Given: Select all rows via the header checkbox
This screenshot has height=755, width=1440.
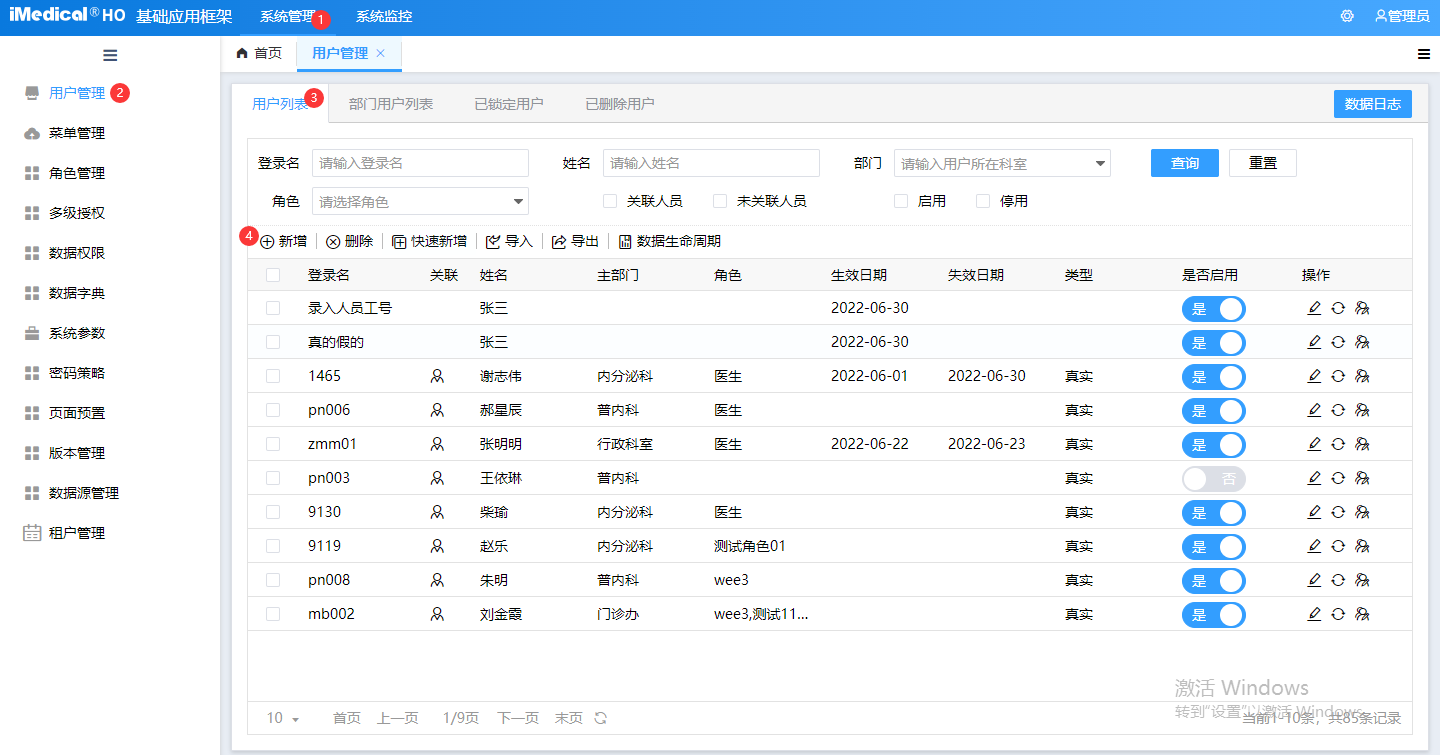Looking at the screenshot, I should click(273, 275).
